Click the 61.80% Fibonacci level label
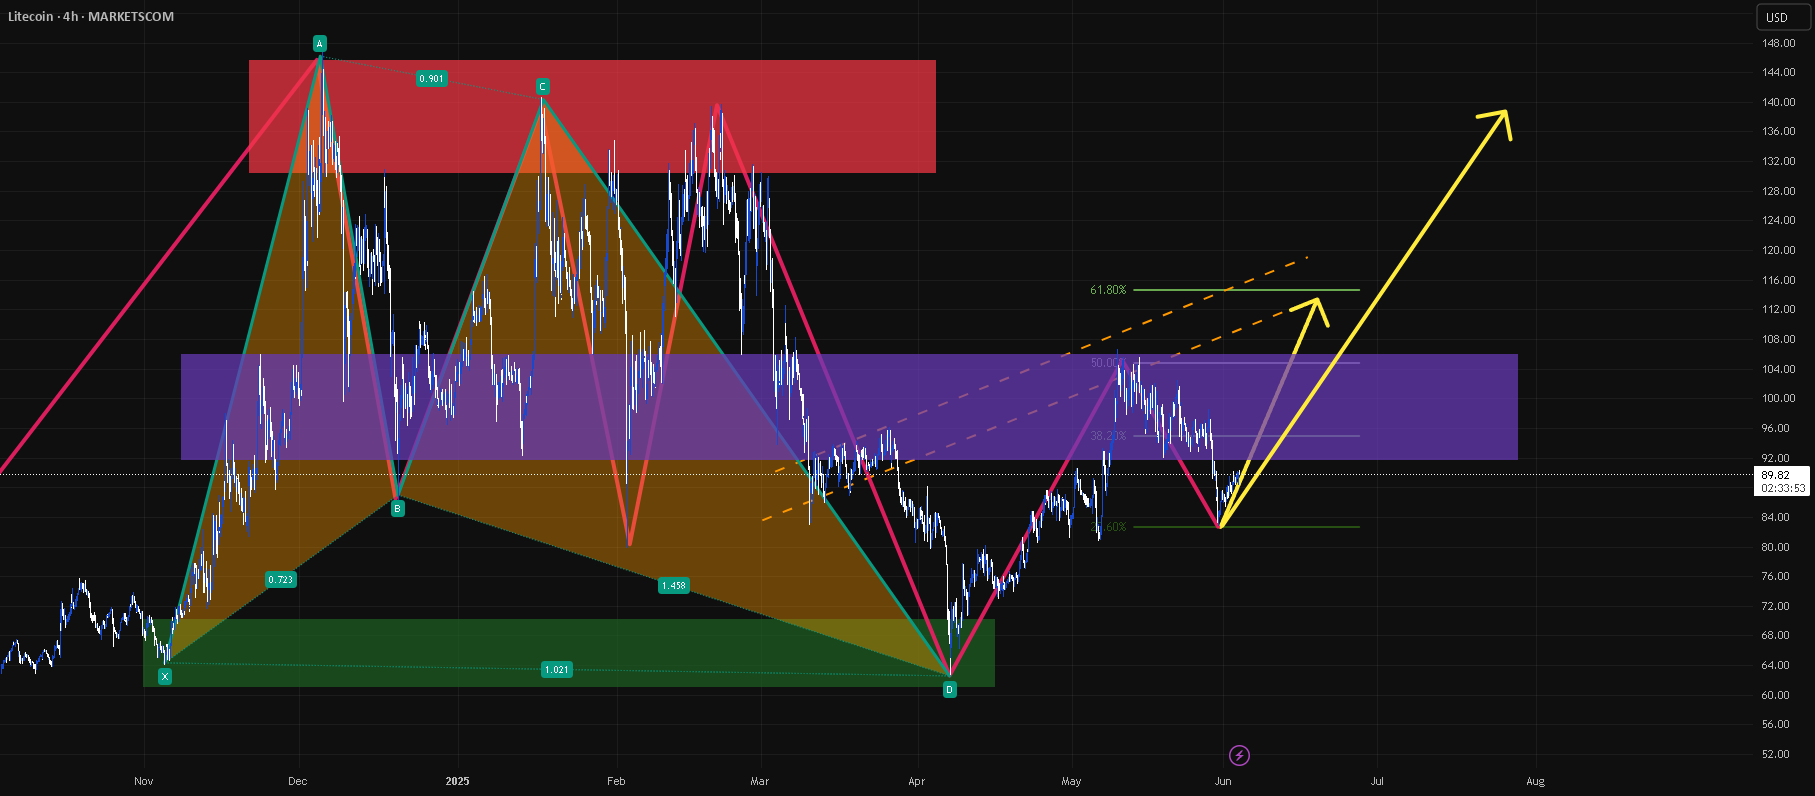This screenshot has width=1815, height=796. (1108, 290)
